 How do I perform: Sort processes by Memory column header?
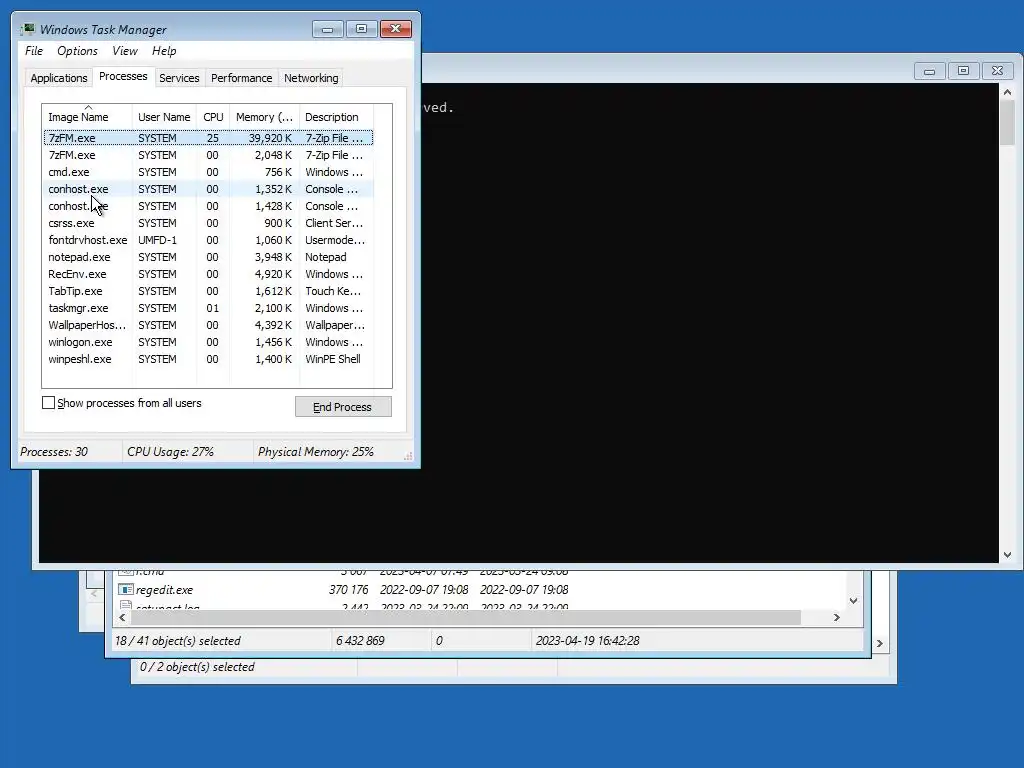264,117
